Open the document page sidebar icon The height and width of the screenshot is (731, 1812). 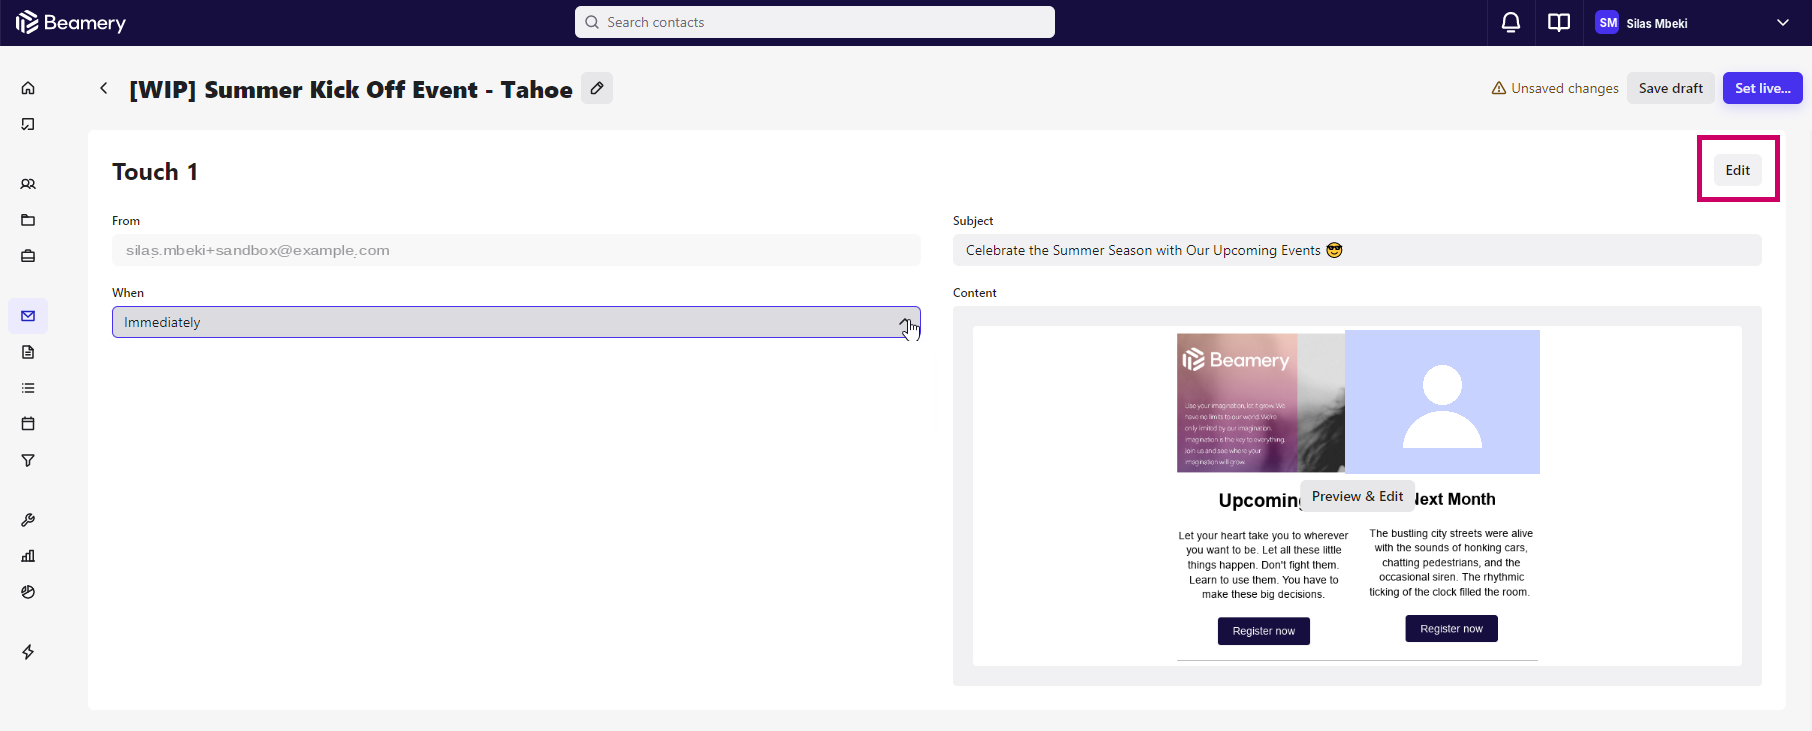pyautogui.click(x=28, y=352)
